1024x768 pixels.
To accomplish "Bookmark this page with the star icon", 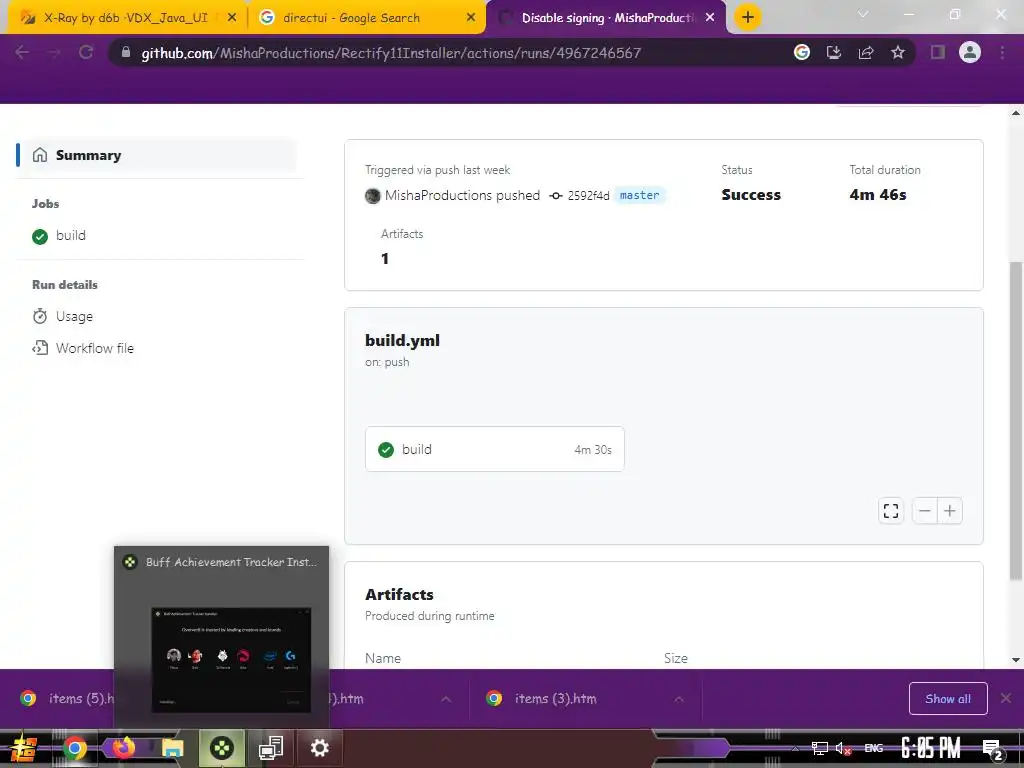I will 898,53.
